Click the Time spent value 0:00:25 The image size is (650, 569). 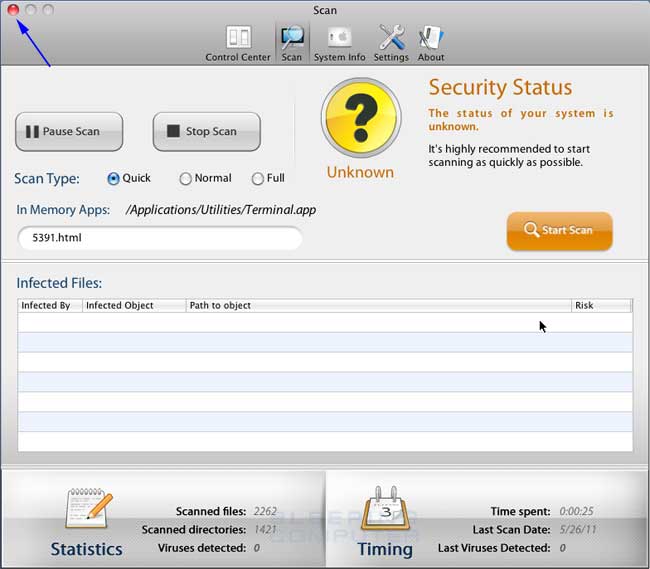[576, 511]
